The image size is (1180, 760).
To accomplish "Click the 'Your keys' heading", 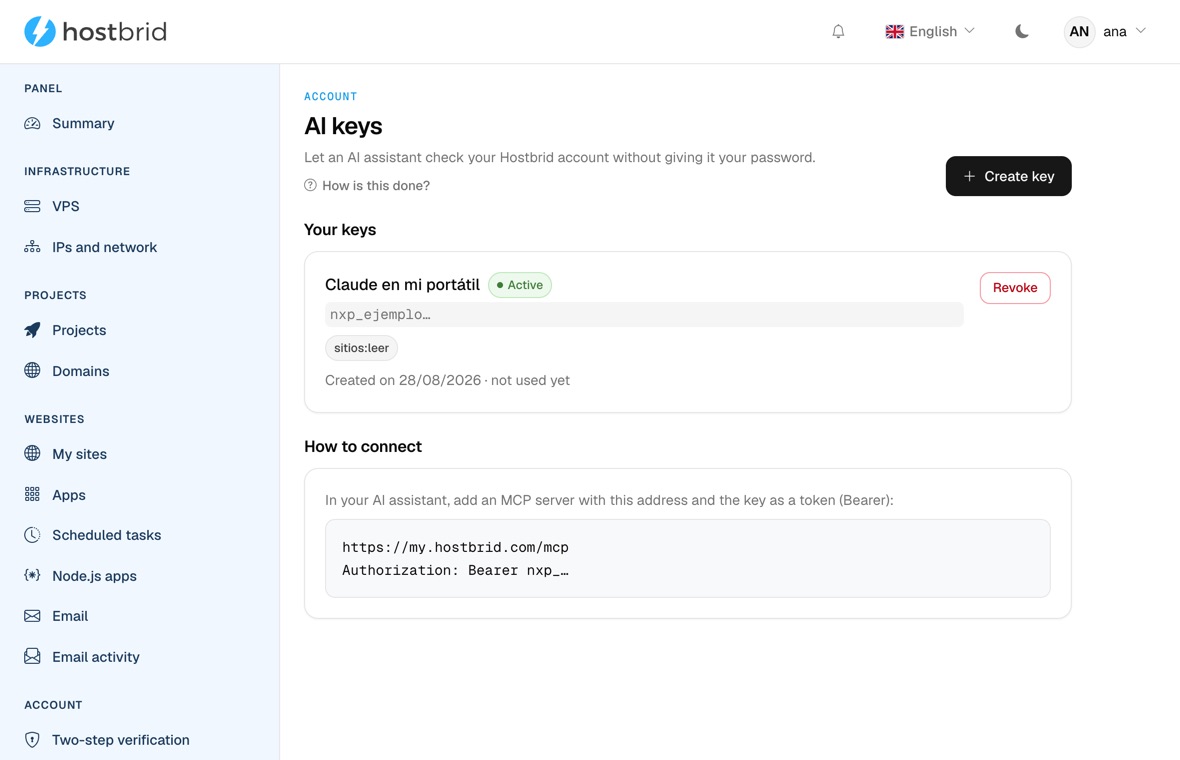I will coord(340,230).
